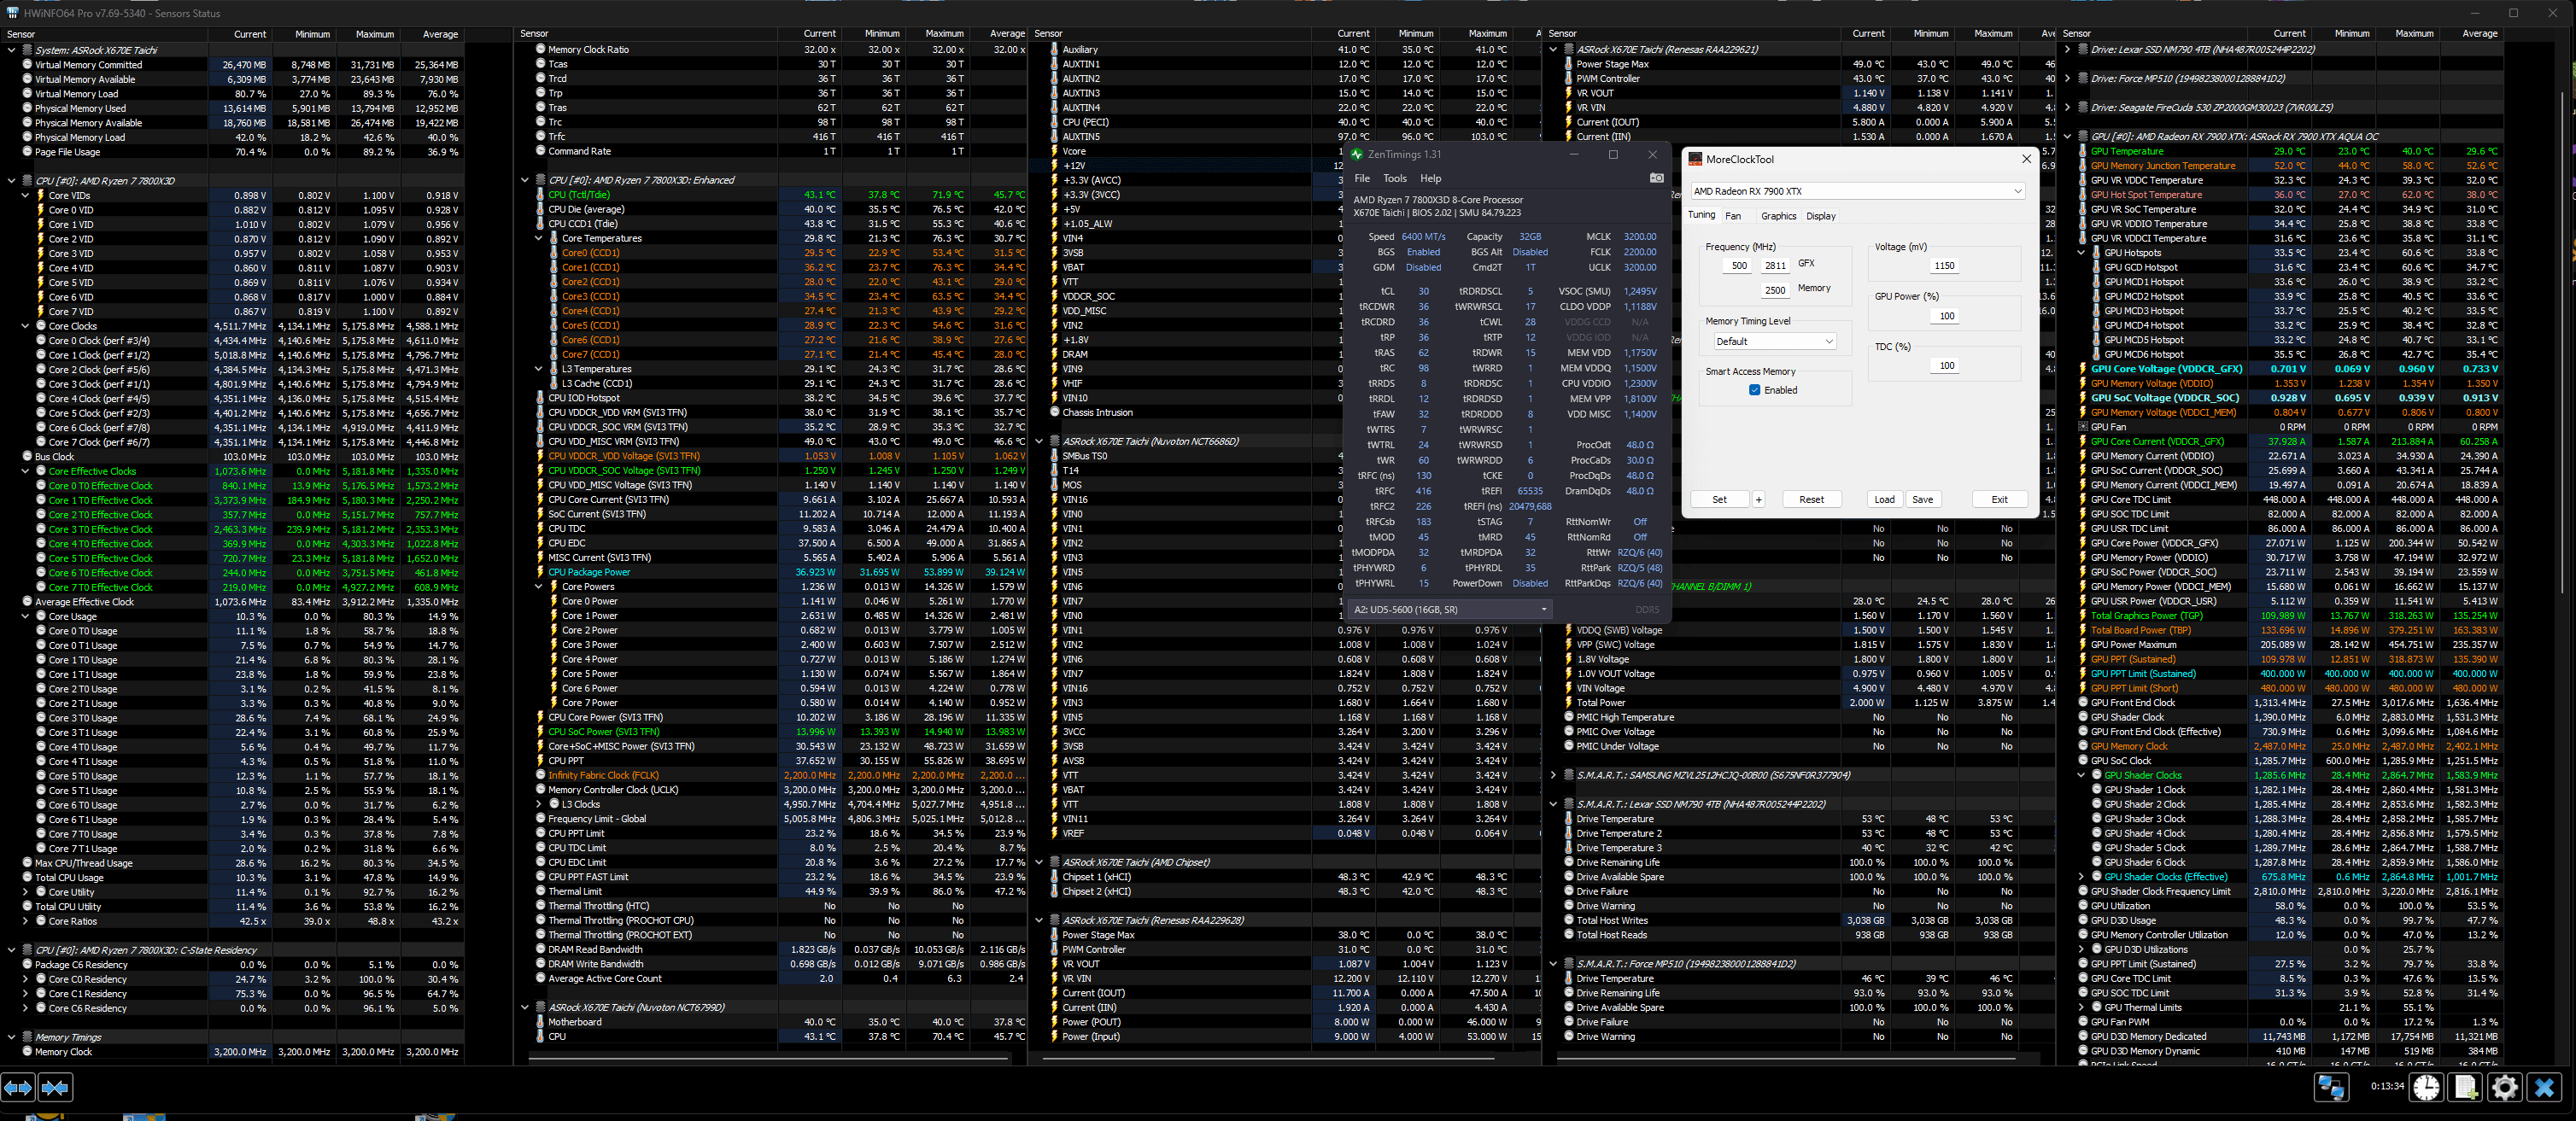Click the Set button in MoreClockTool
This screenshot has width=2576, height=1121.
(x=1719, y=499)
